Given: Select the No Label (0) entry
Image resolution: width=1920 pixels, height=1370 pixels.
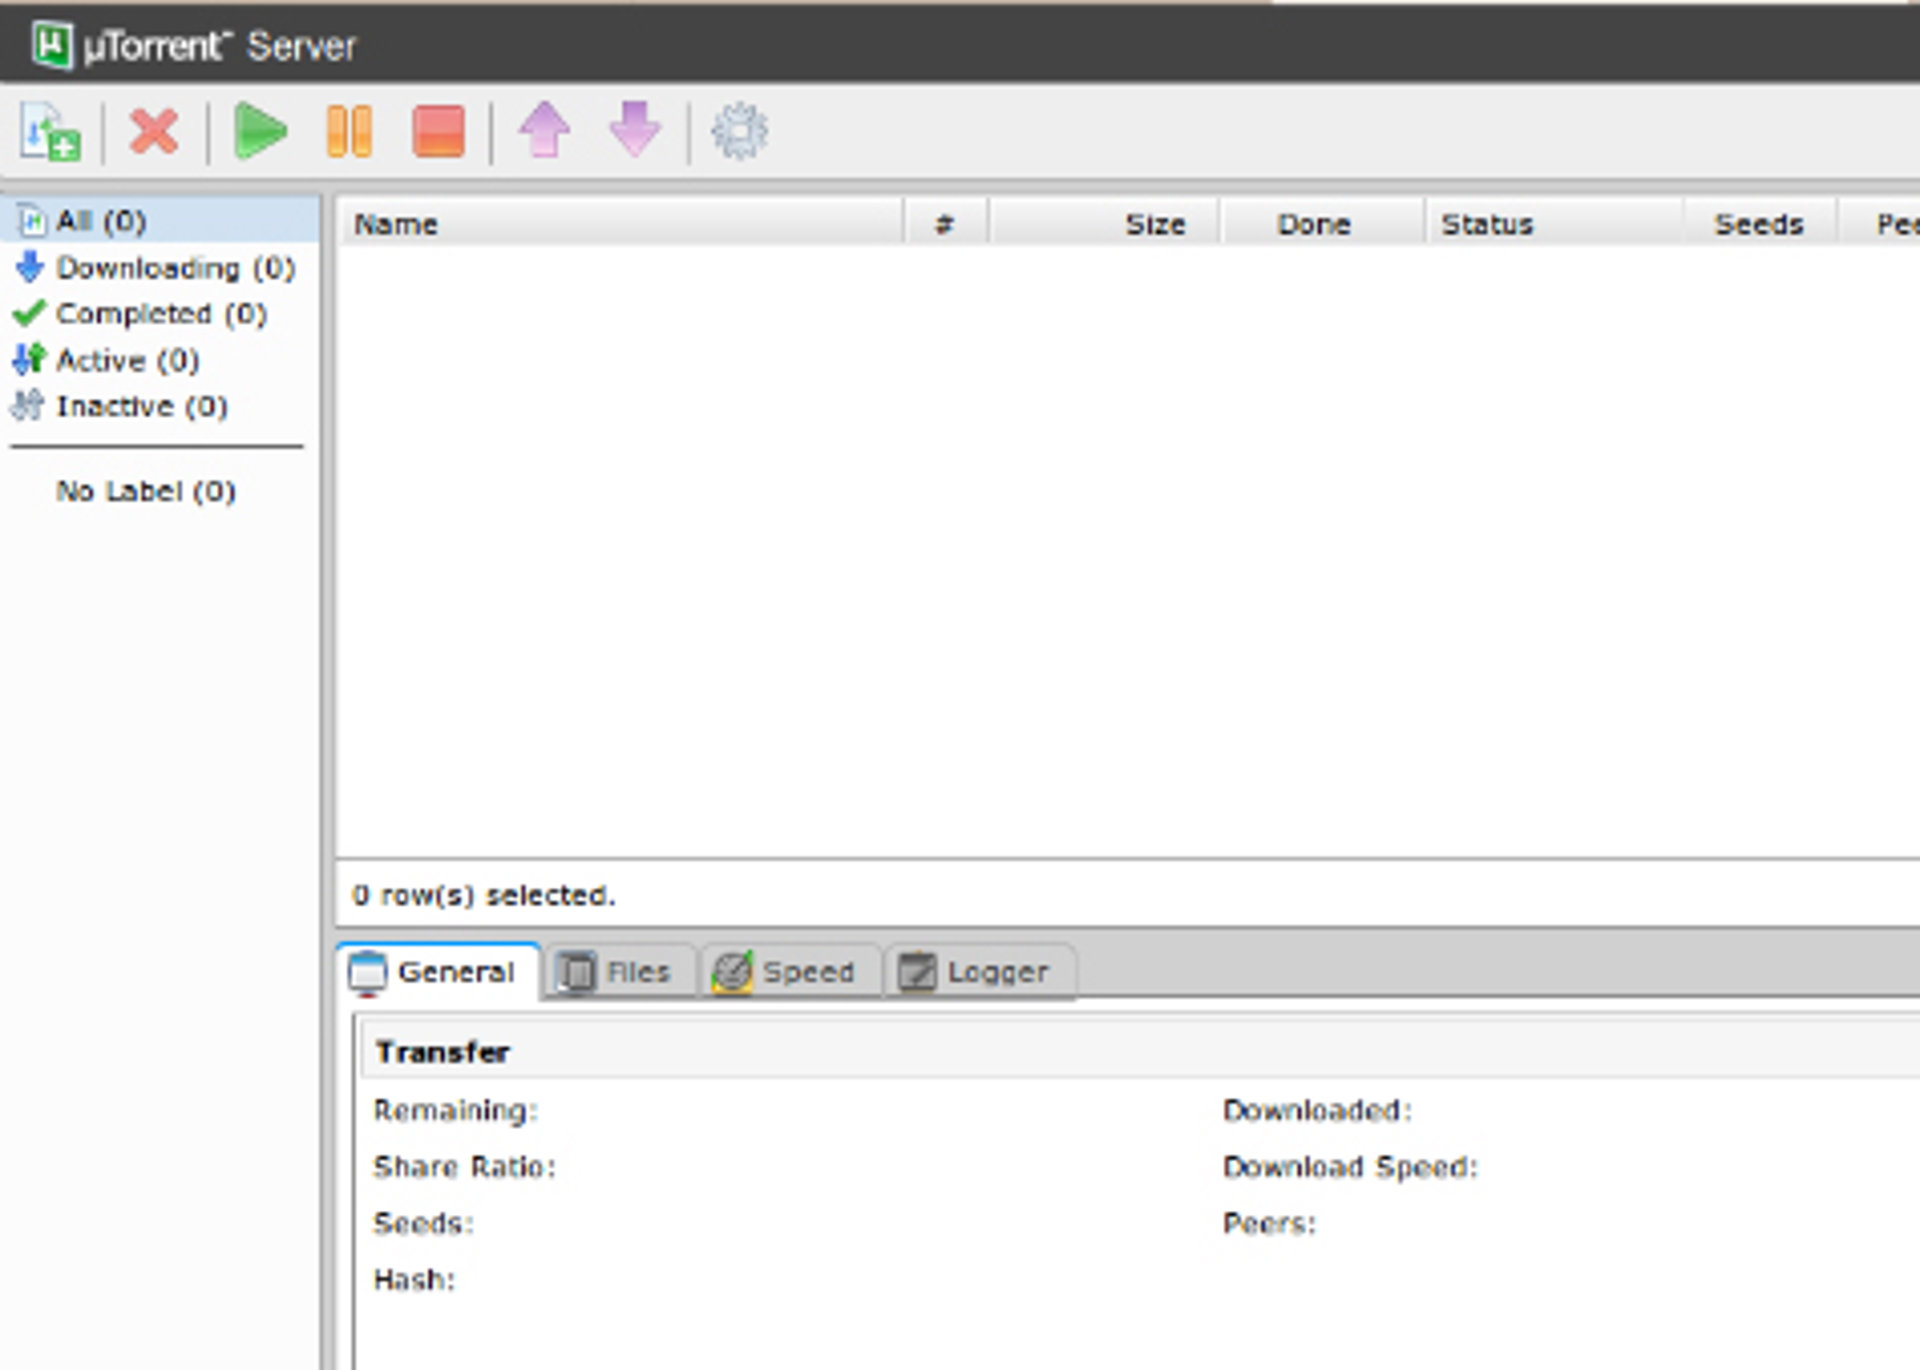Looking at the screenshot, I should (145, 491).
